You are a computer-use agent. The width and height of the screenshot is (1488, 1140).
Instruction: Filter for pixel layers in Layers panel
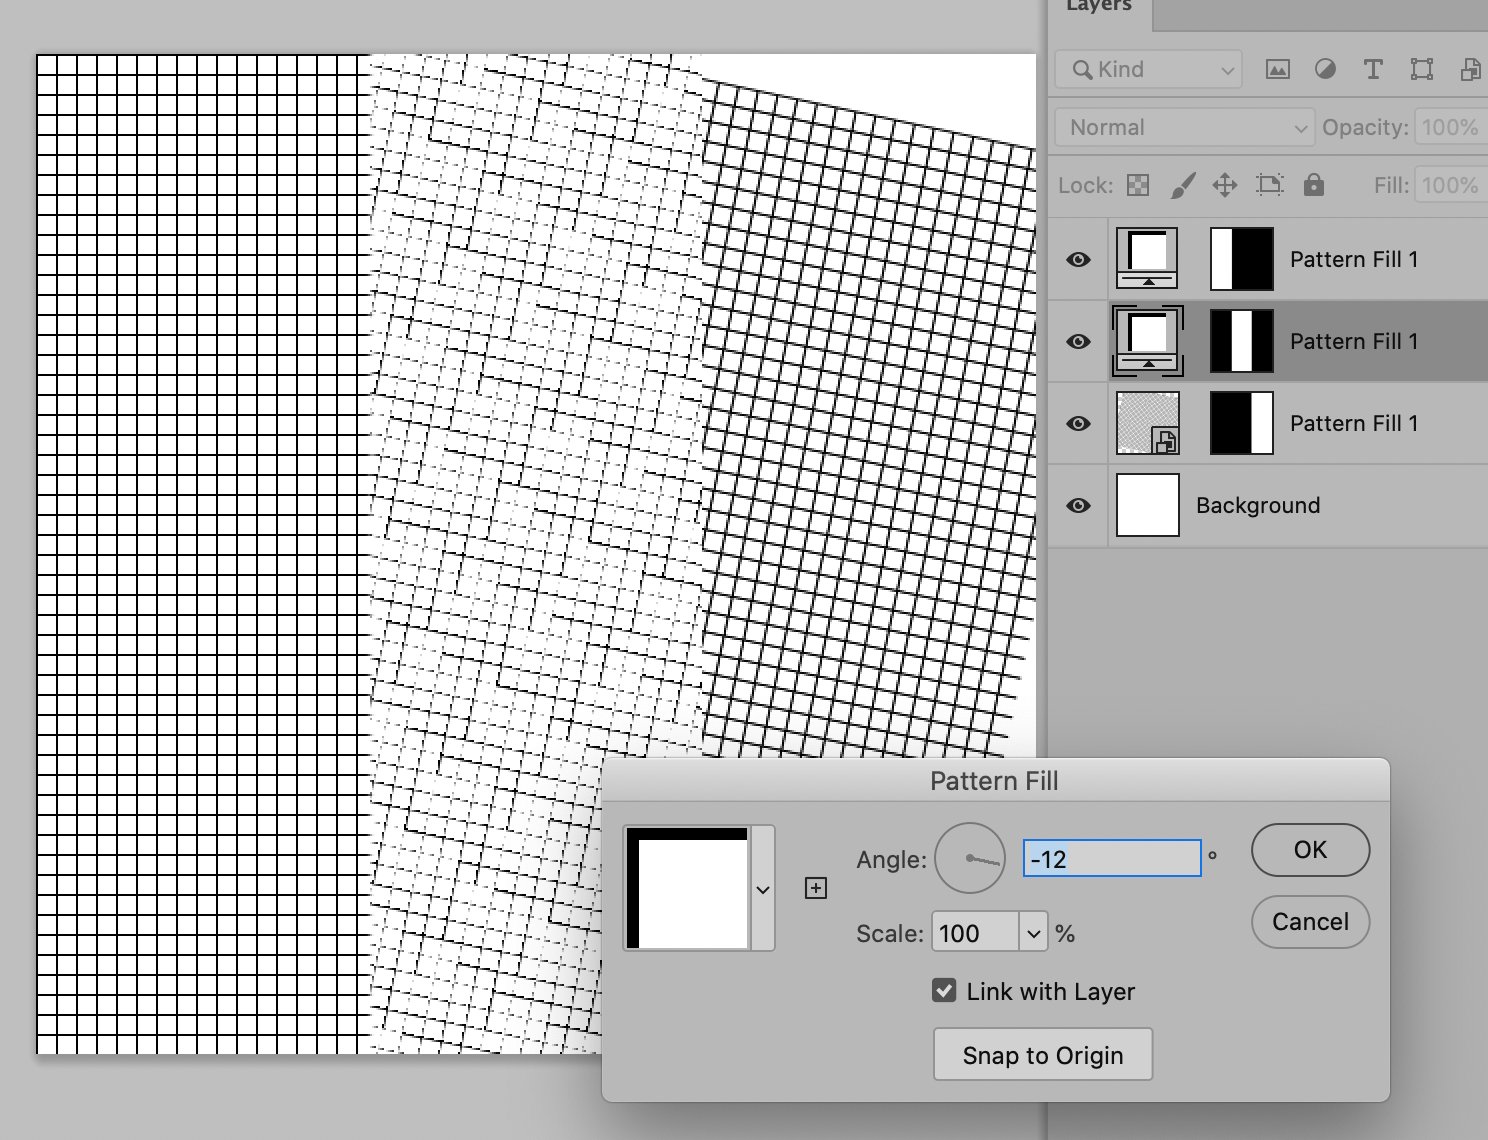1276,69
